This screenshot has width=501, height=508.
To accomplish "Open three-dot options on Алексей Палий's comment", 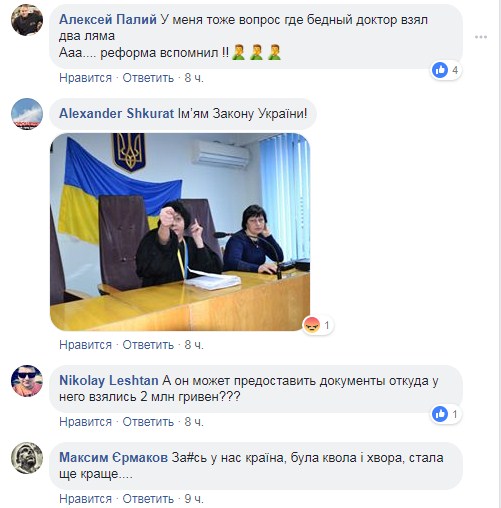I will coord(481,37).
